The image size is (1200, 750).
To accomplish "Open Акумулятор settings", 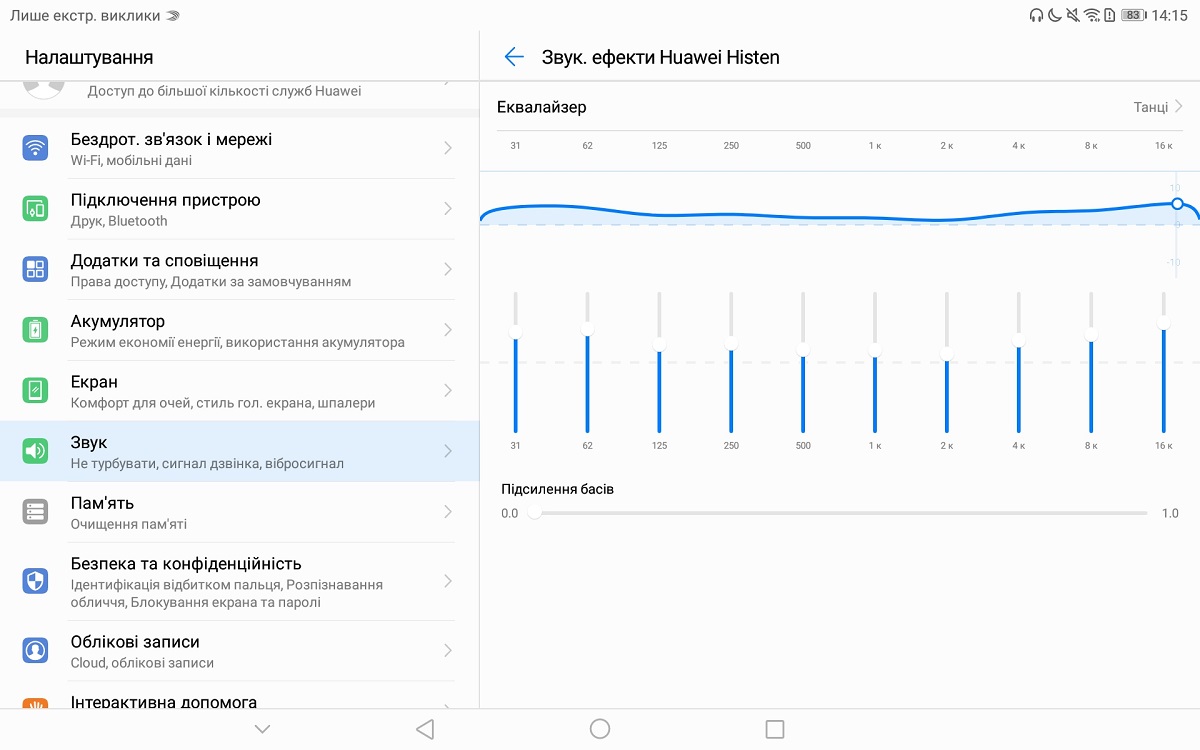I will click(240, 330).
